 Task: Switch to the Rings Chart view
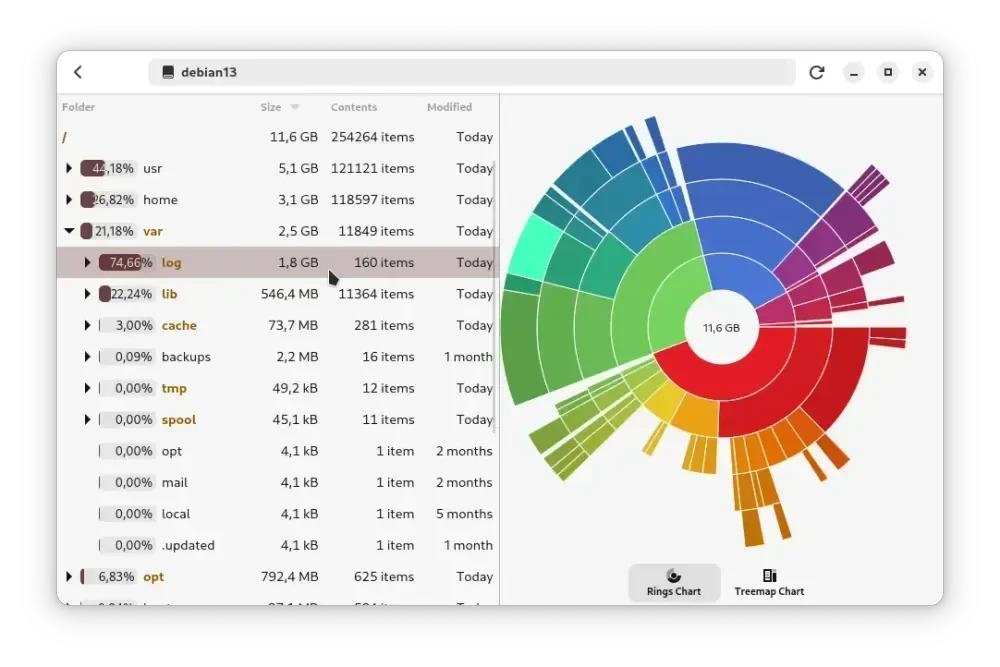[x=673, y=582]
